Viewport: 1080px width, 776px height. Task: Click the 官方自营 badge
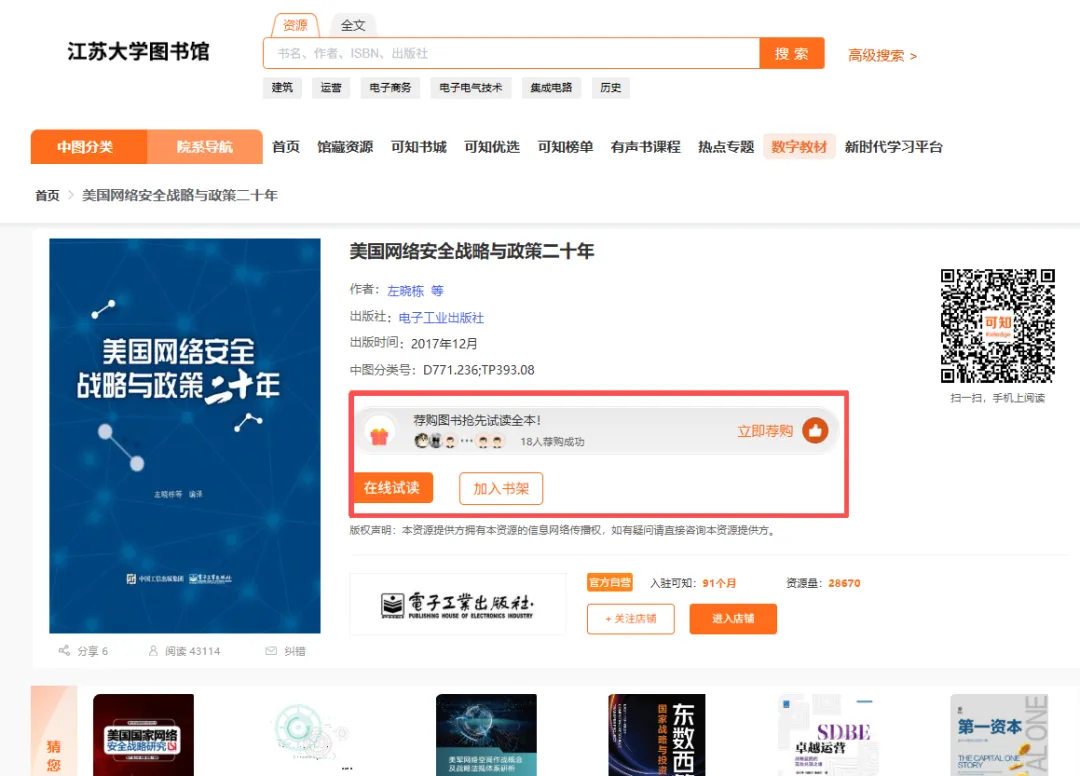tap(610, 583)
